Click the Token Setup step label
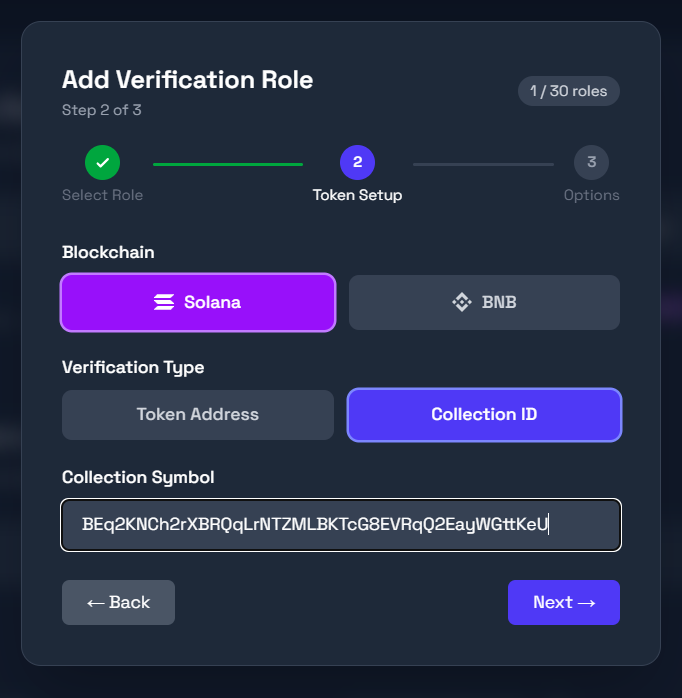The height and width of the screenshot is (698, 682). pos(357,195)
